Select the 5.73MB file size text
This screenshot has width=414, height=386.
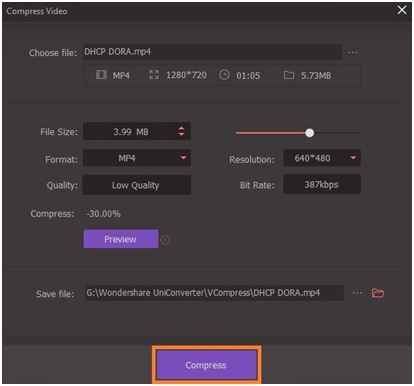click(316, 76)
